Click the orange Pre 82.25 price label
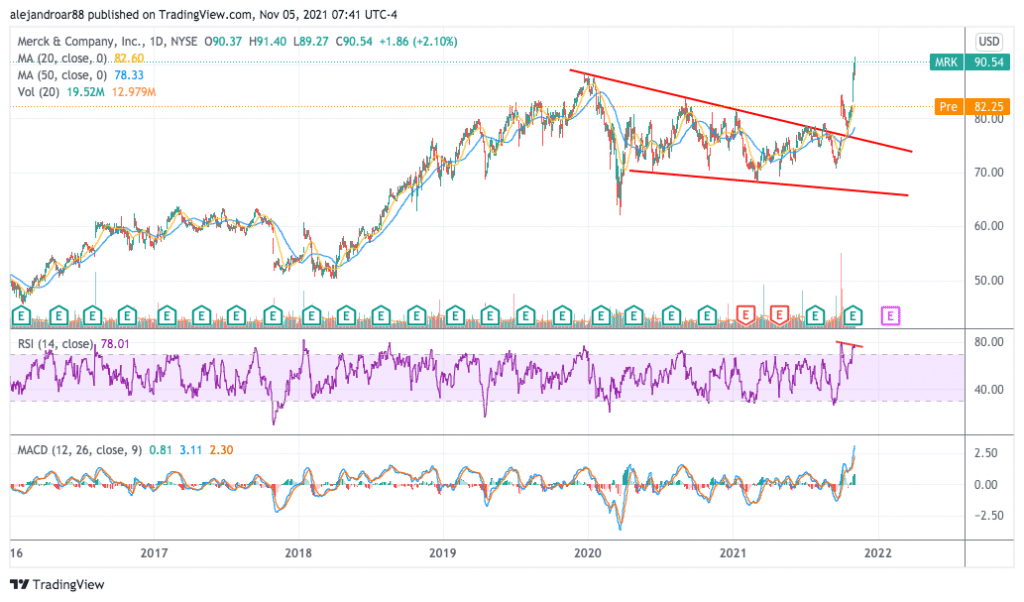Viewport: 1024px width, 602px height. coord(972,106)
